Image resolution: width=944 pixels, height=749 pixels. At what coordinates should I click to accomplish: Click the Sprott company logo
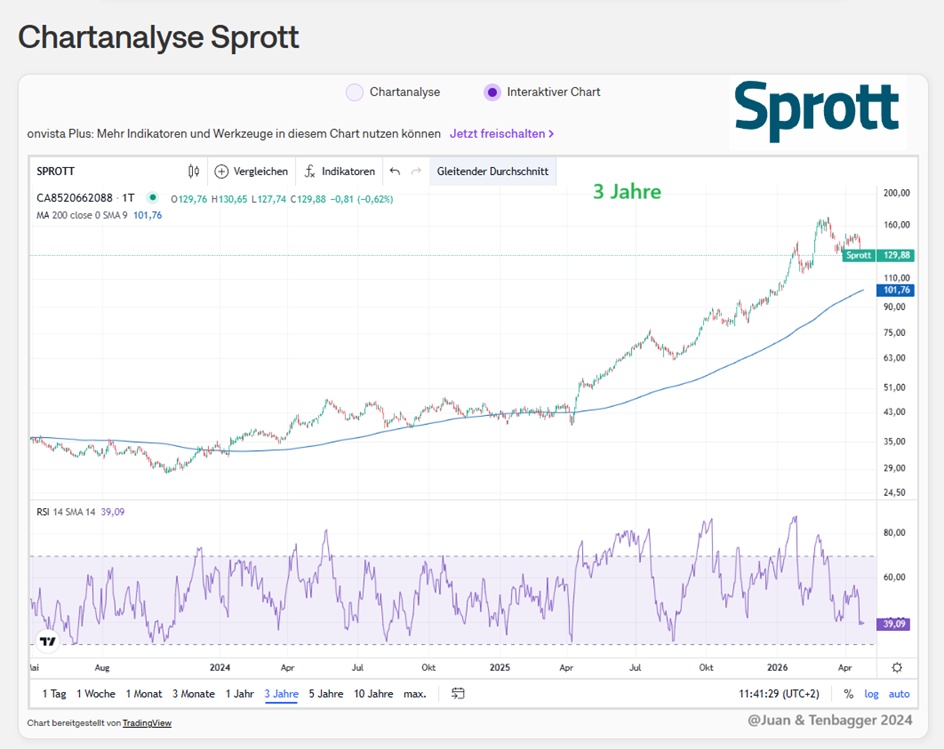pyautogui.click(x=817, y=113)
